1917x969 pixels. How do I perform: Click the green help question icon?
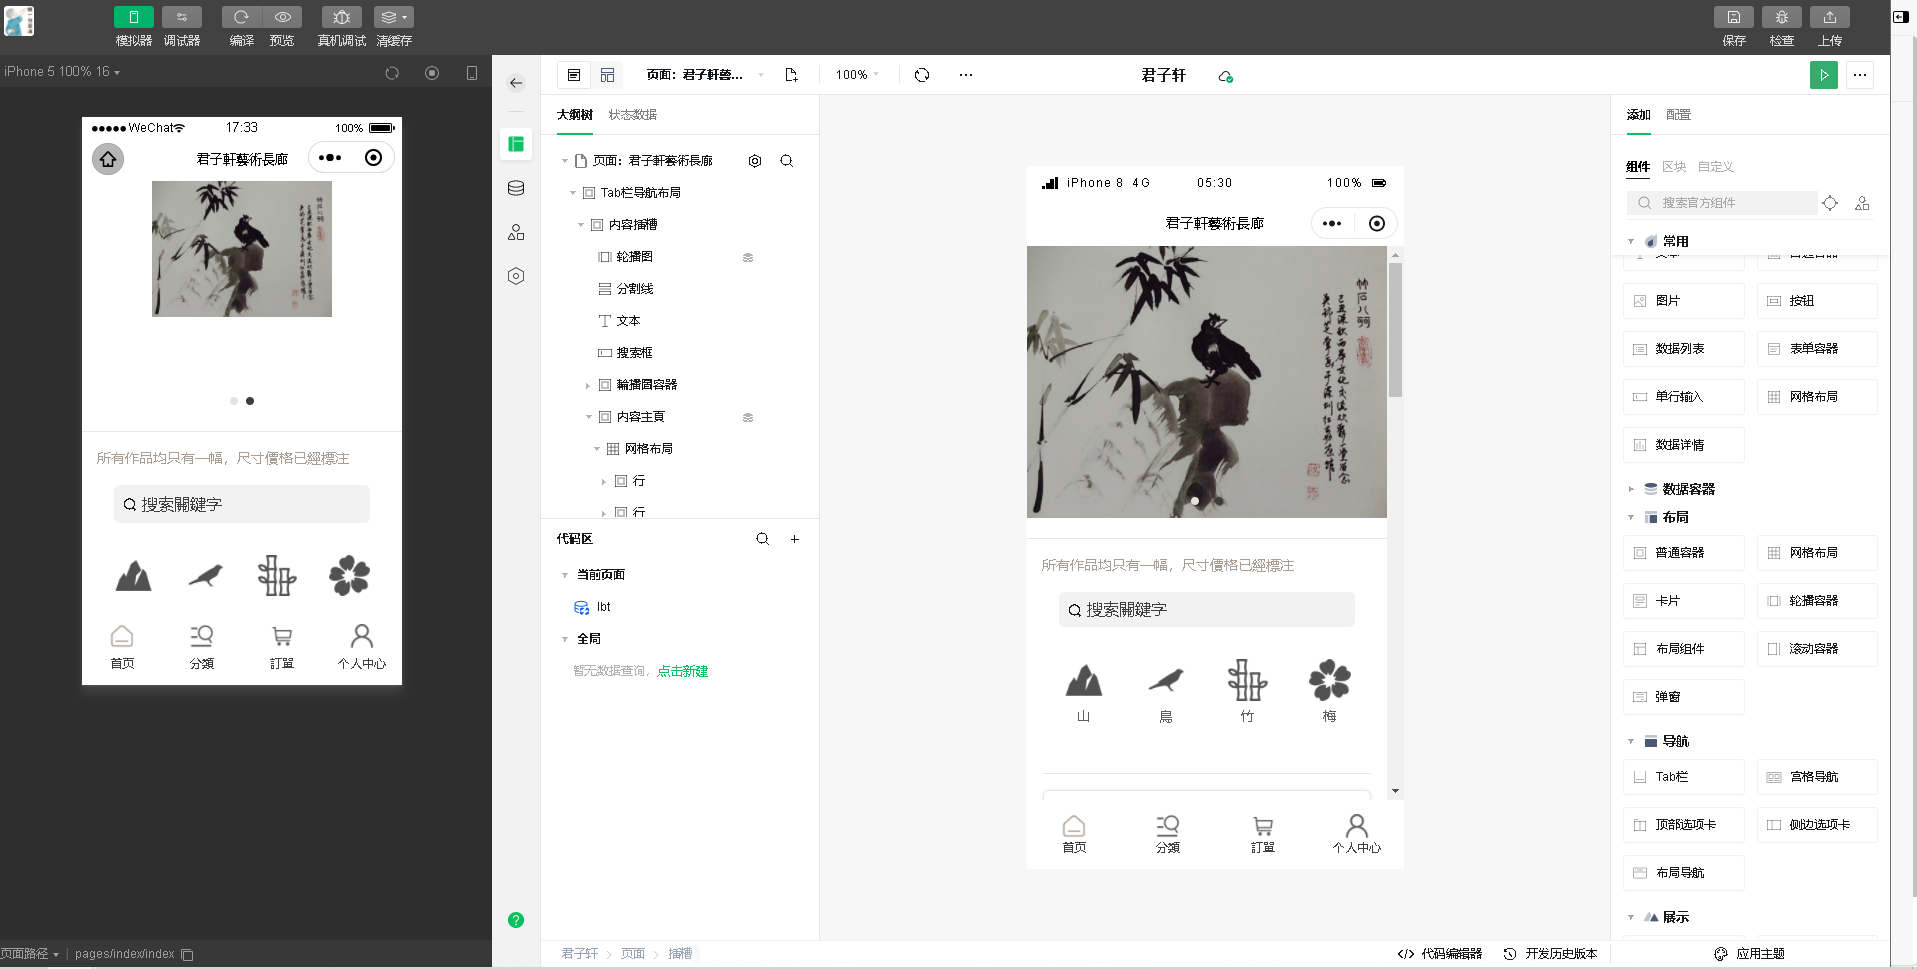(516, 920)
